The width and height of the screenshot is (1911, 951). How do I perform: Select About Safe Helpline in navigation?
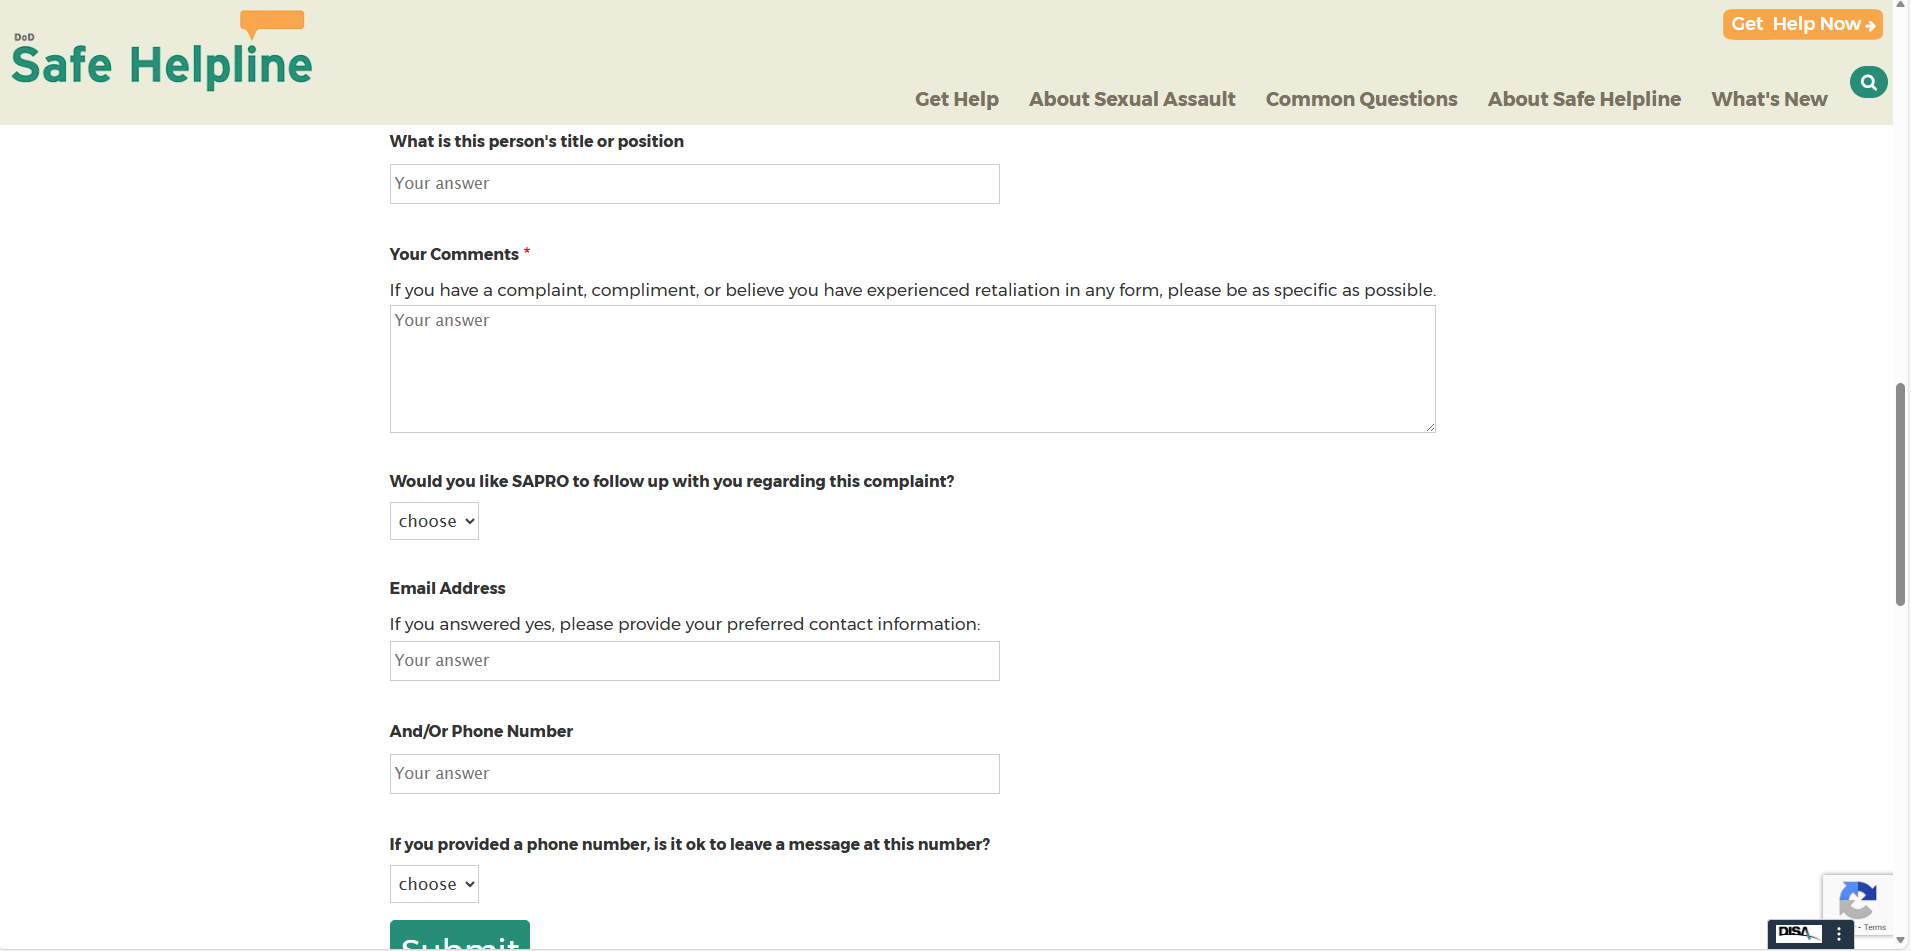click(1584, 99)
